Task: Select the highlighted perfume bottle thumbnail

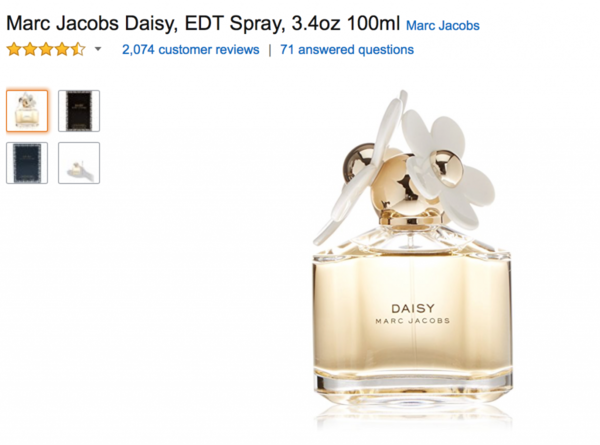Action: pyautogui.click(x=27, y=111)
